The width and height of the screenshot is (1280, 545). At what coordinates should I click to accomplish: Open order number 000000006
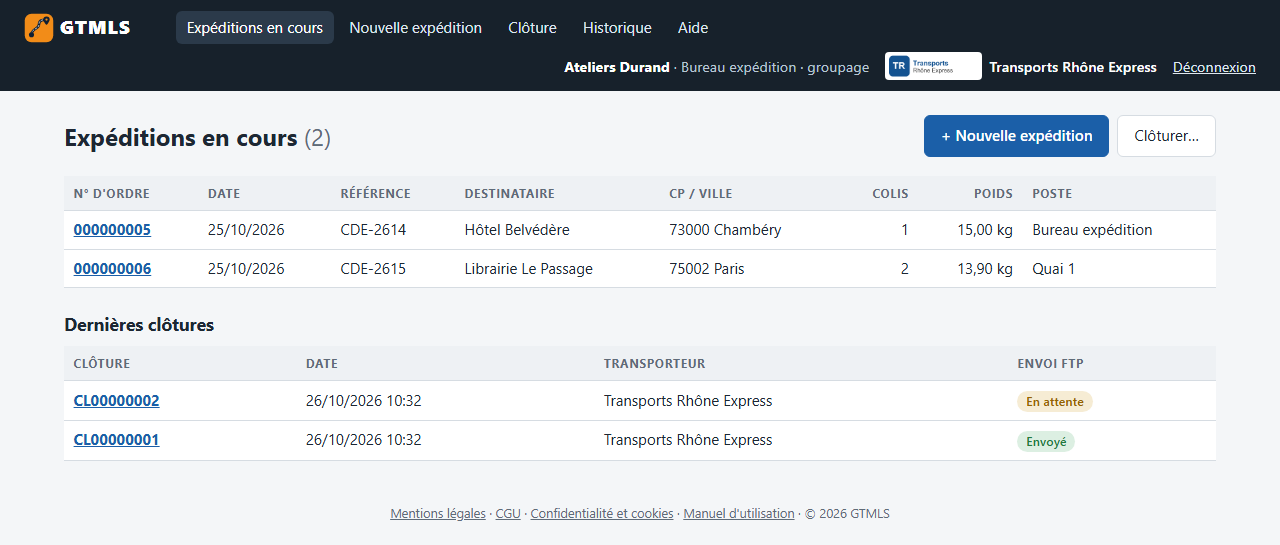(x=112, y=269)
